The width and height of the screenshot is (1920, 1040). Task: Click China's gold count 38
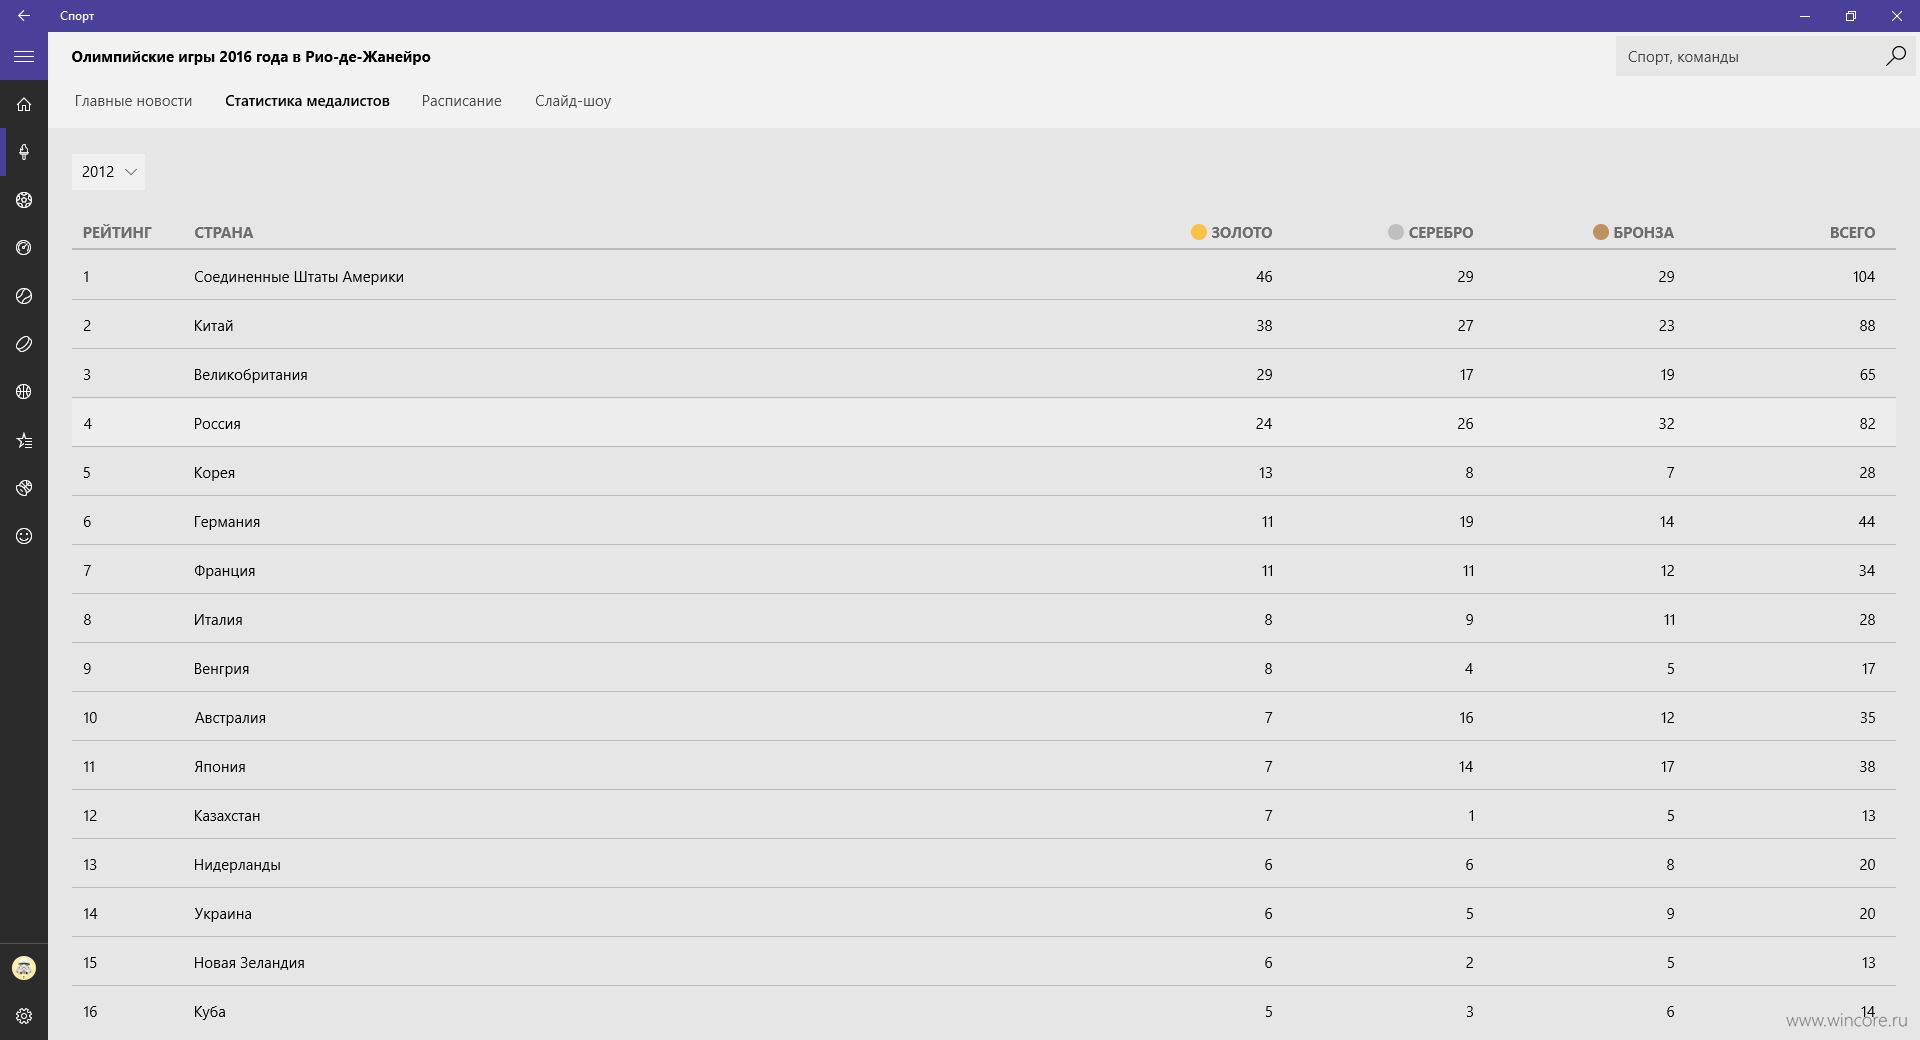(1264, 326)
